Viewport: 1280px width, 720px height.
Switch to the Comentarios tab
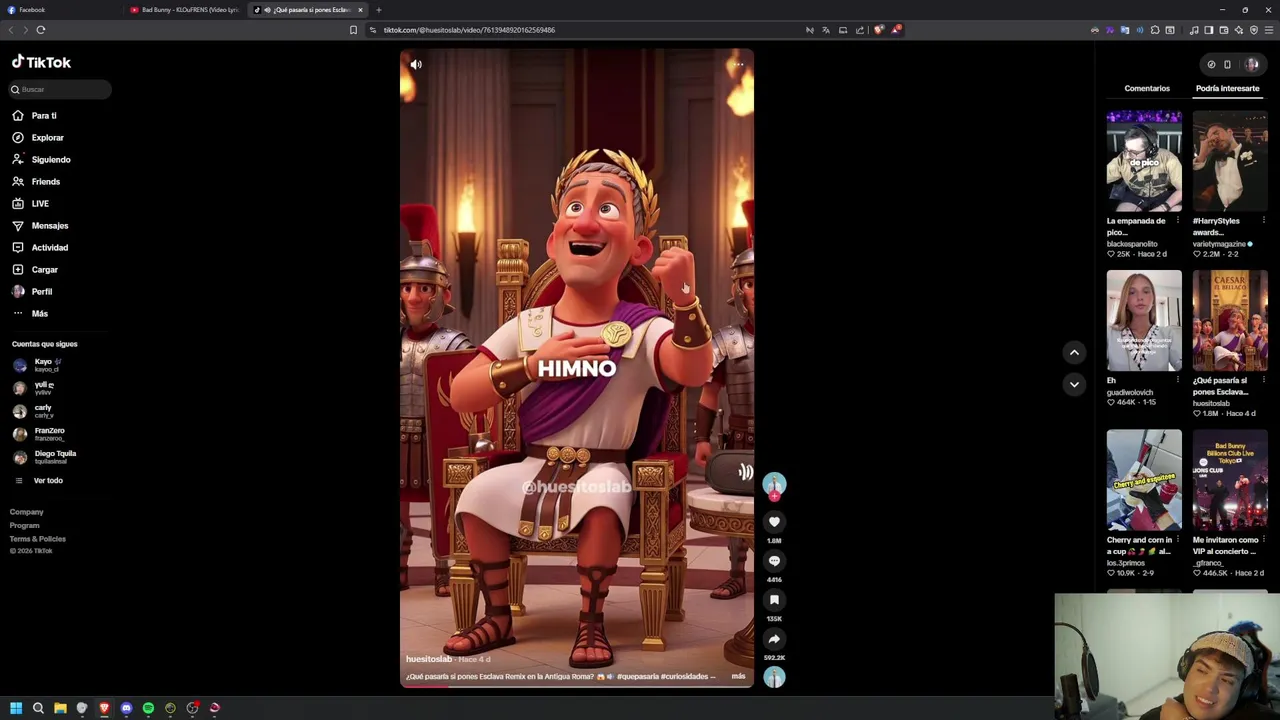coord(1147,89)
